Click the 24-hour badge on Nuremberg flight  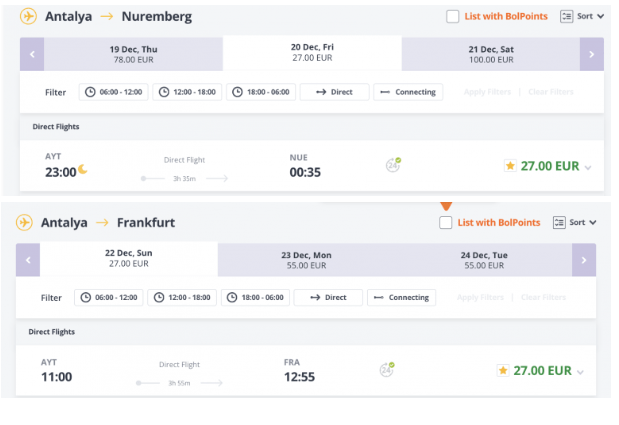(393, 165)
